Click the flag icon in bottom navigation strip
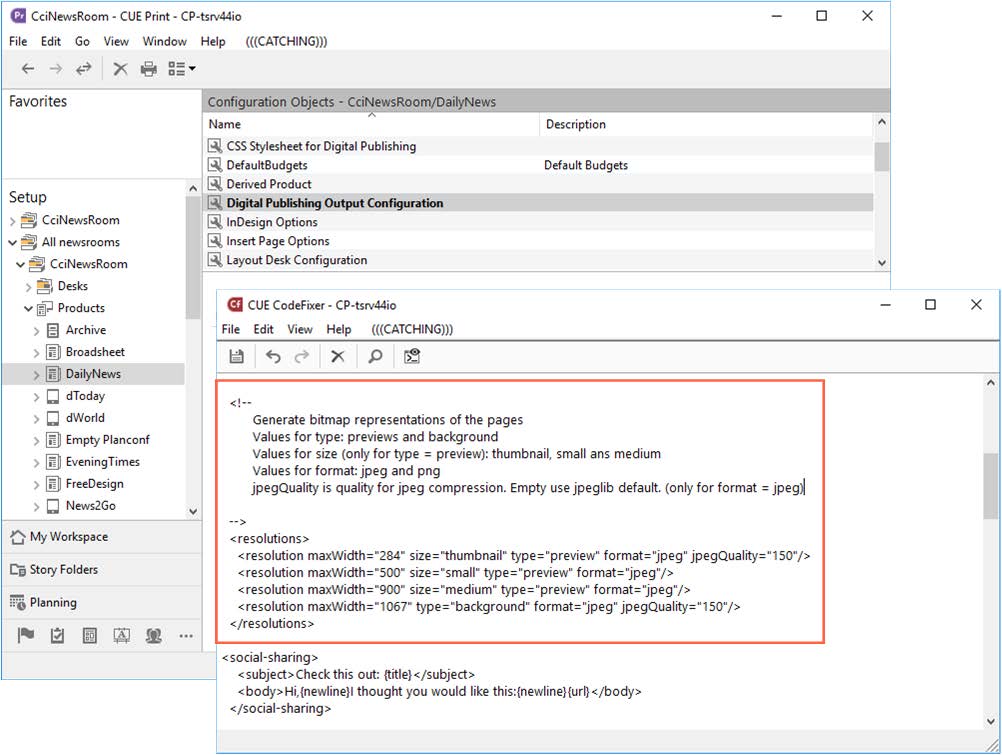1002x755 pixels. [27, 635]
